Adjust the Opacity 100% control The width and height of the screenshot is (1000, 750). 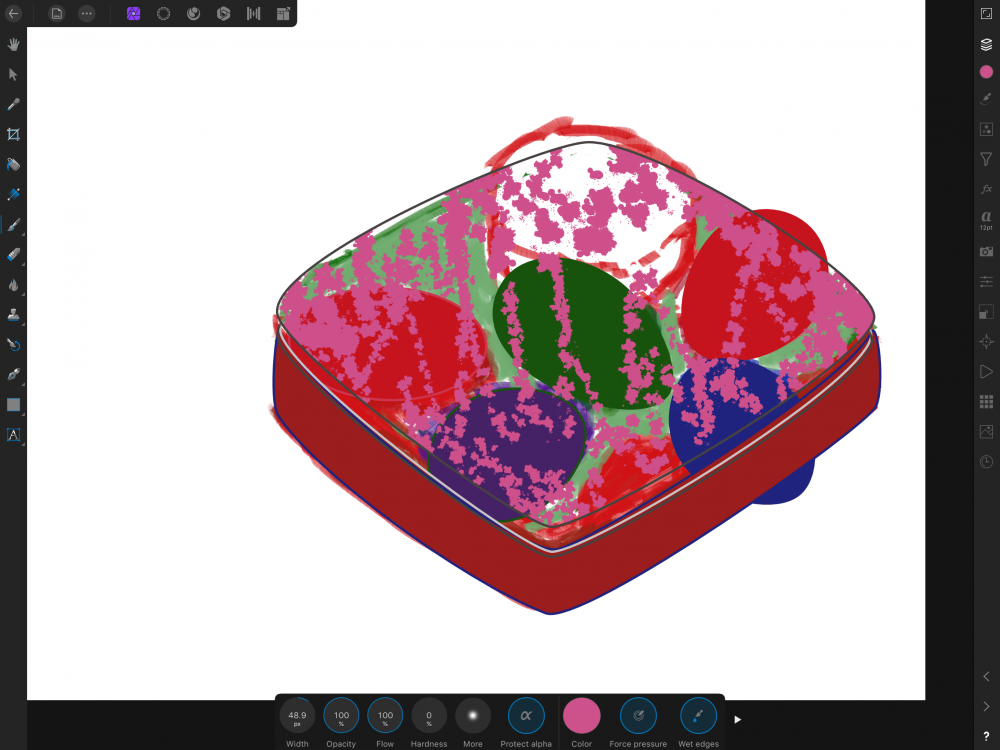(x=341, y=716)
